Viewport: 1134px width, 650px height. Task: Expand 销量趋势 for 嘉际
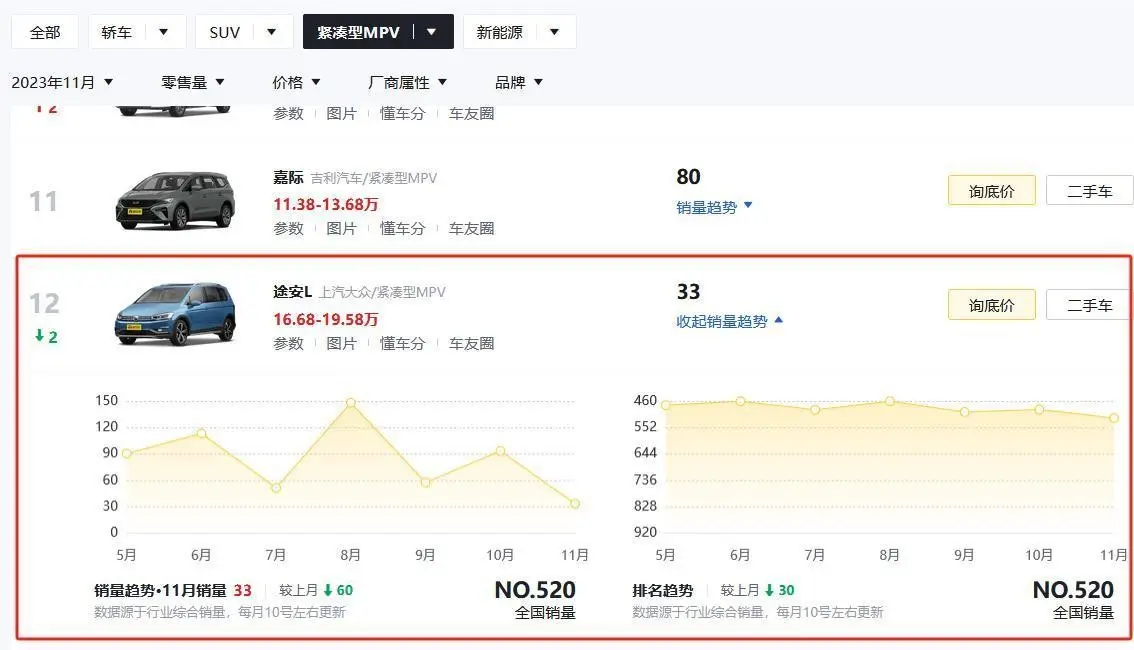(714, 208)
